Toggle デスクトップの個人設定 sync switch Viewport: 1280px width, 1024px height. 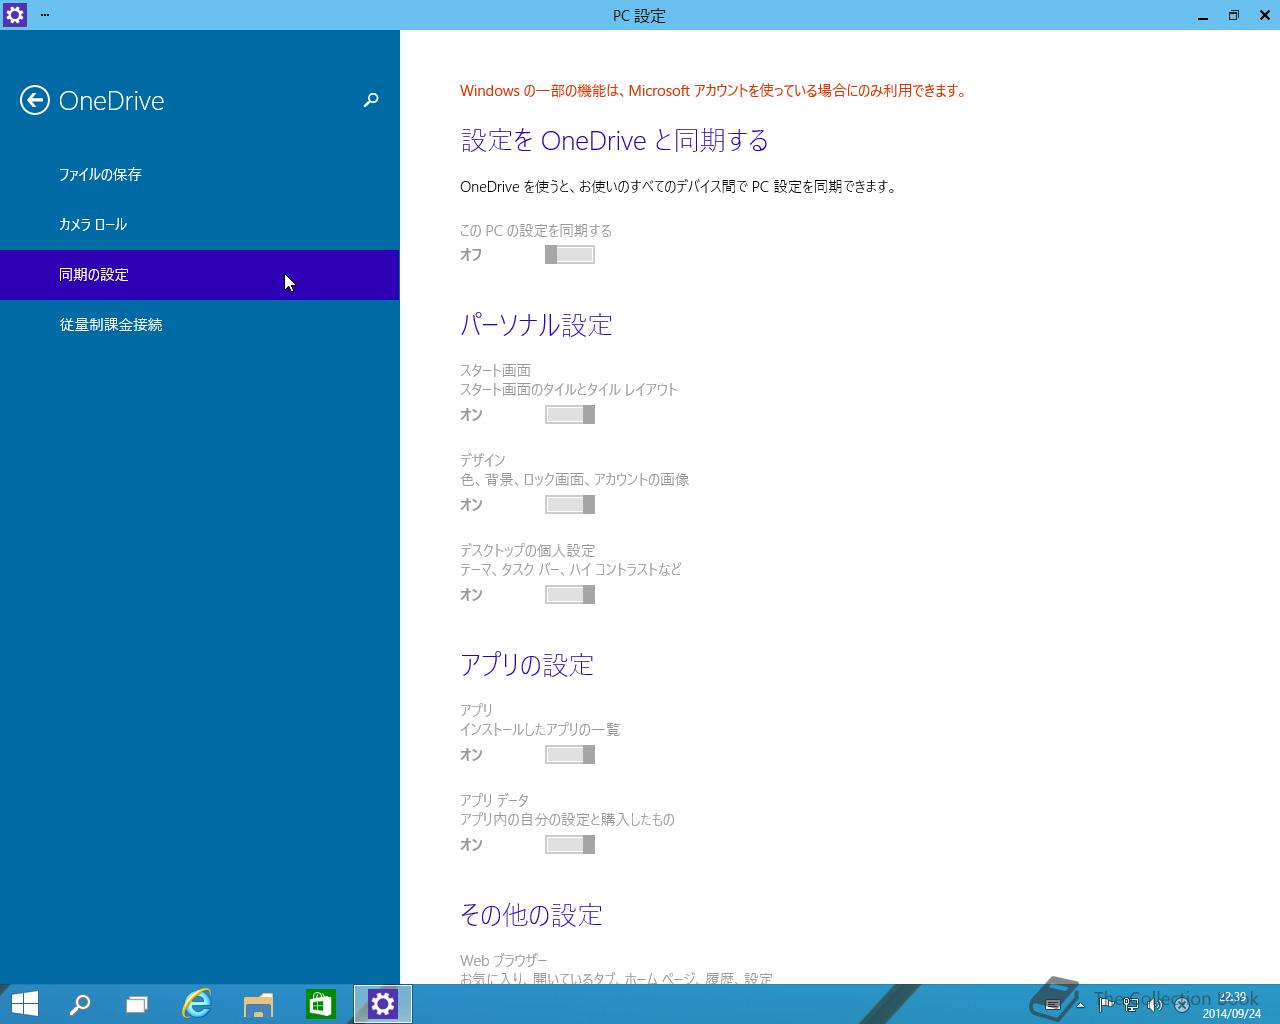point(570,595)
